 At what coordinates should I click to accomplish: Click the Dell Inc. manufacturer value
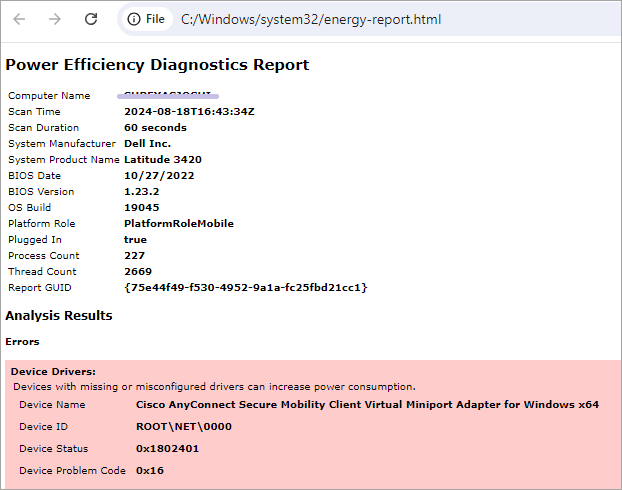147,144
